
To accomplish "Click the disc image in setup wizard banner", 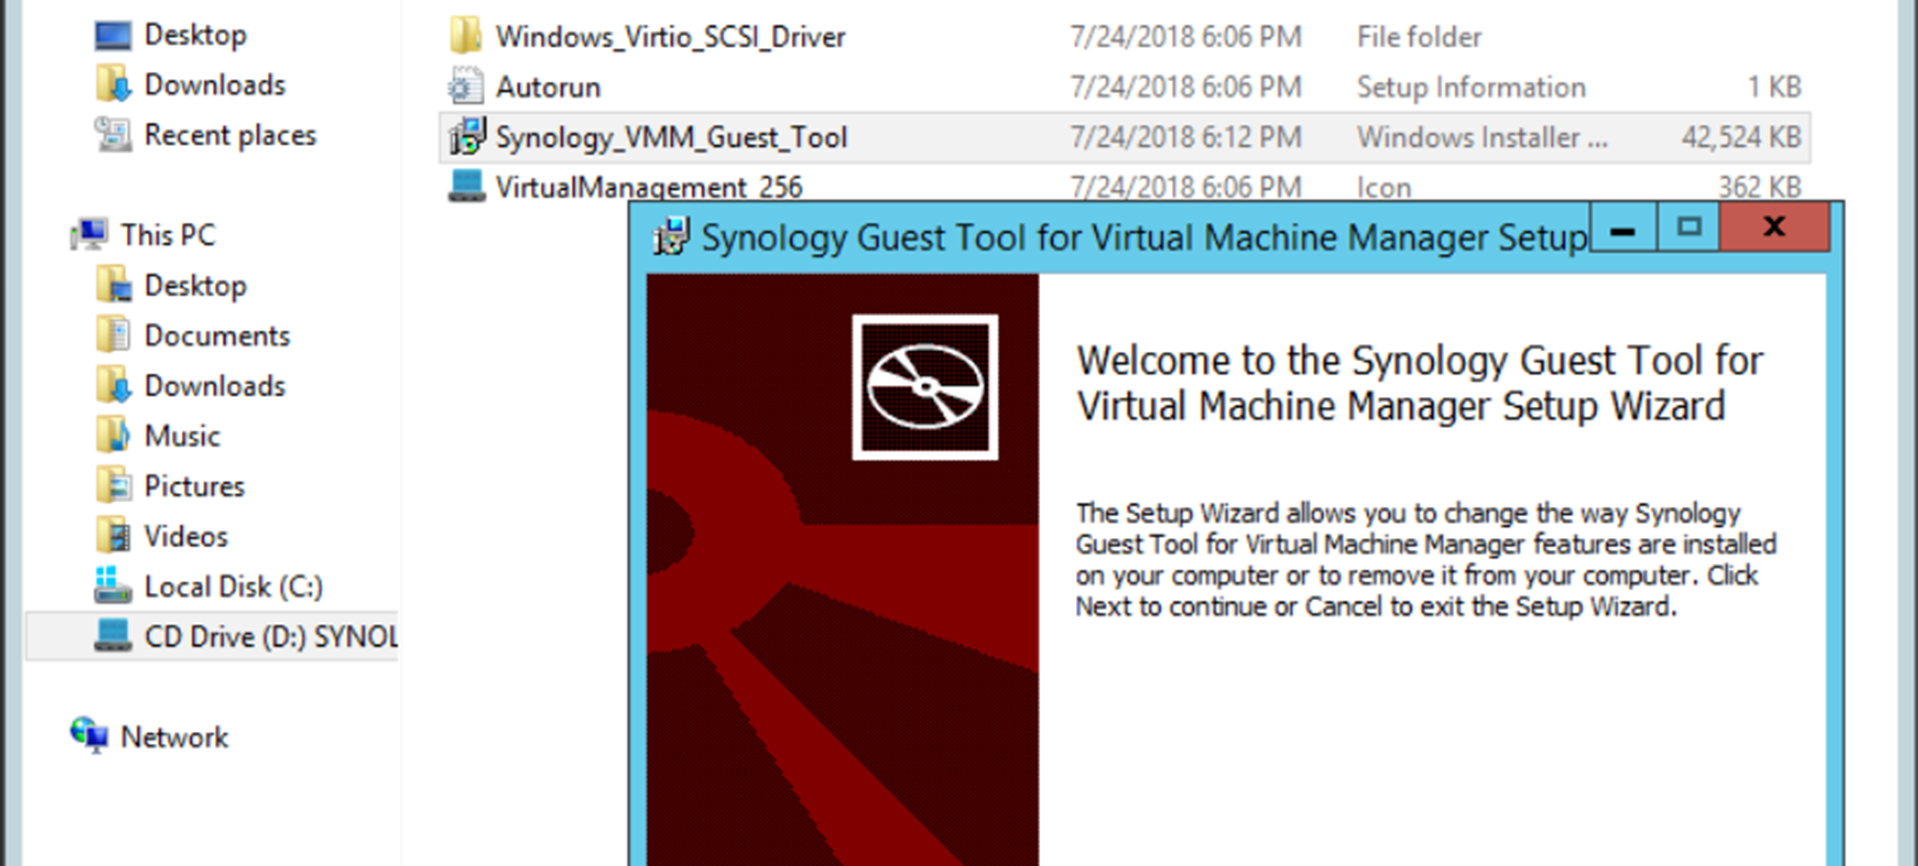I will pyautogui.click(x=925, y=387).
